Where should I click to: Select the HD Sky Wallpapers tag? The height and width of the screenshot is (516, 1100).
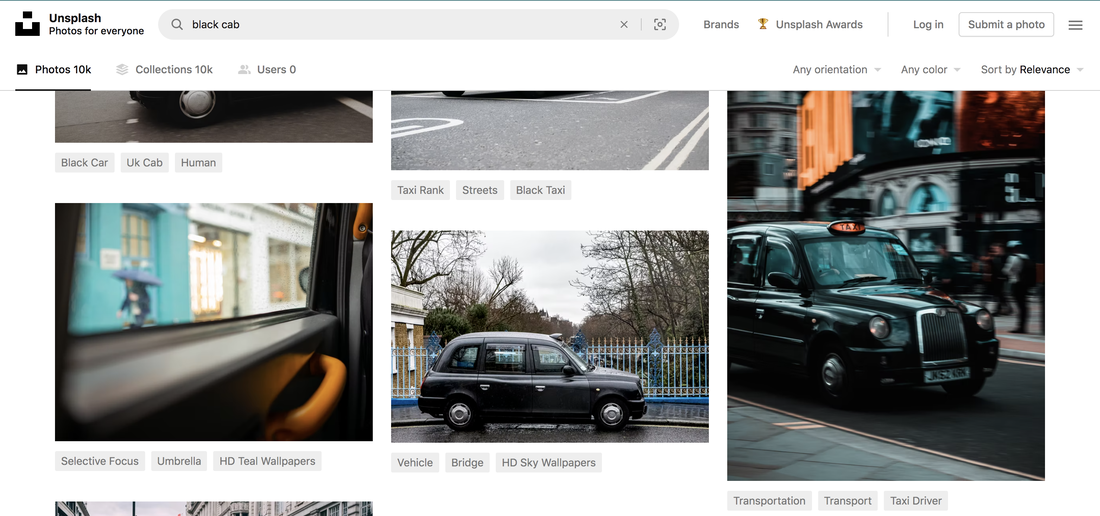point(549,463)
